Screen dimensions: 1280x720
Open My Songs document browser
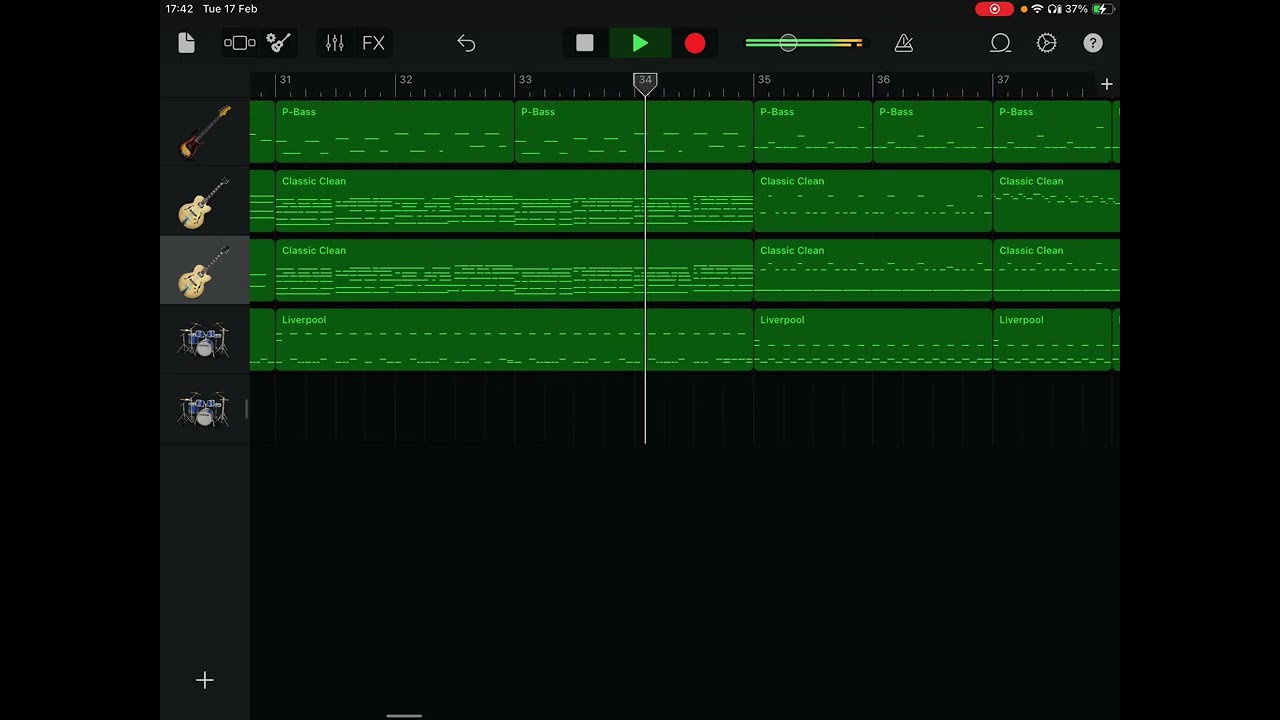coord(186,43)
